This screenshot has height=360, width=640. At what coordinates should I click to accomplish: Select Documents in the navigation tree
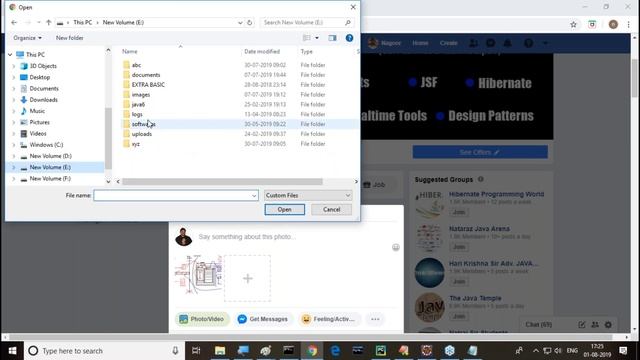pyautogui.click(x=44, y=89)
